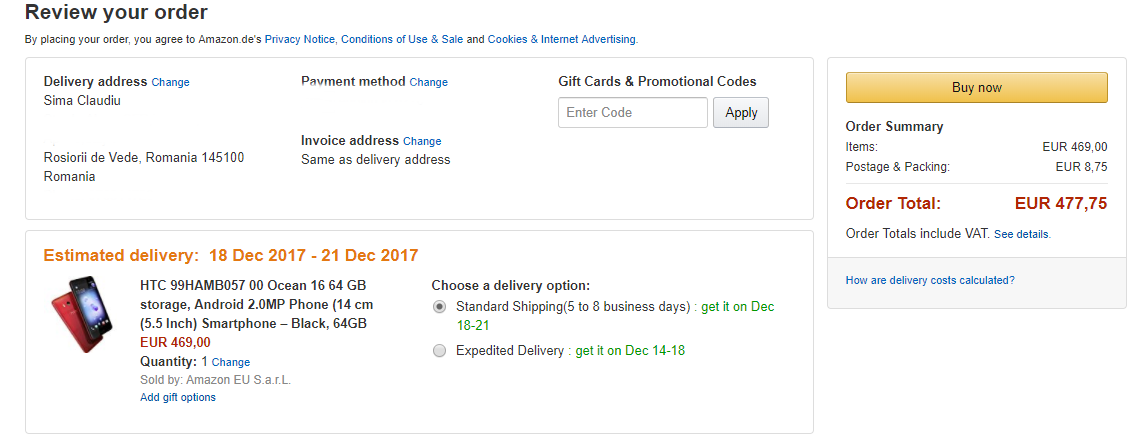Viewport: 1142px width, 445px height.
Task: Click the Buy now button
Action: pos(976,88)
